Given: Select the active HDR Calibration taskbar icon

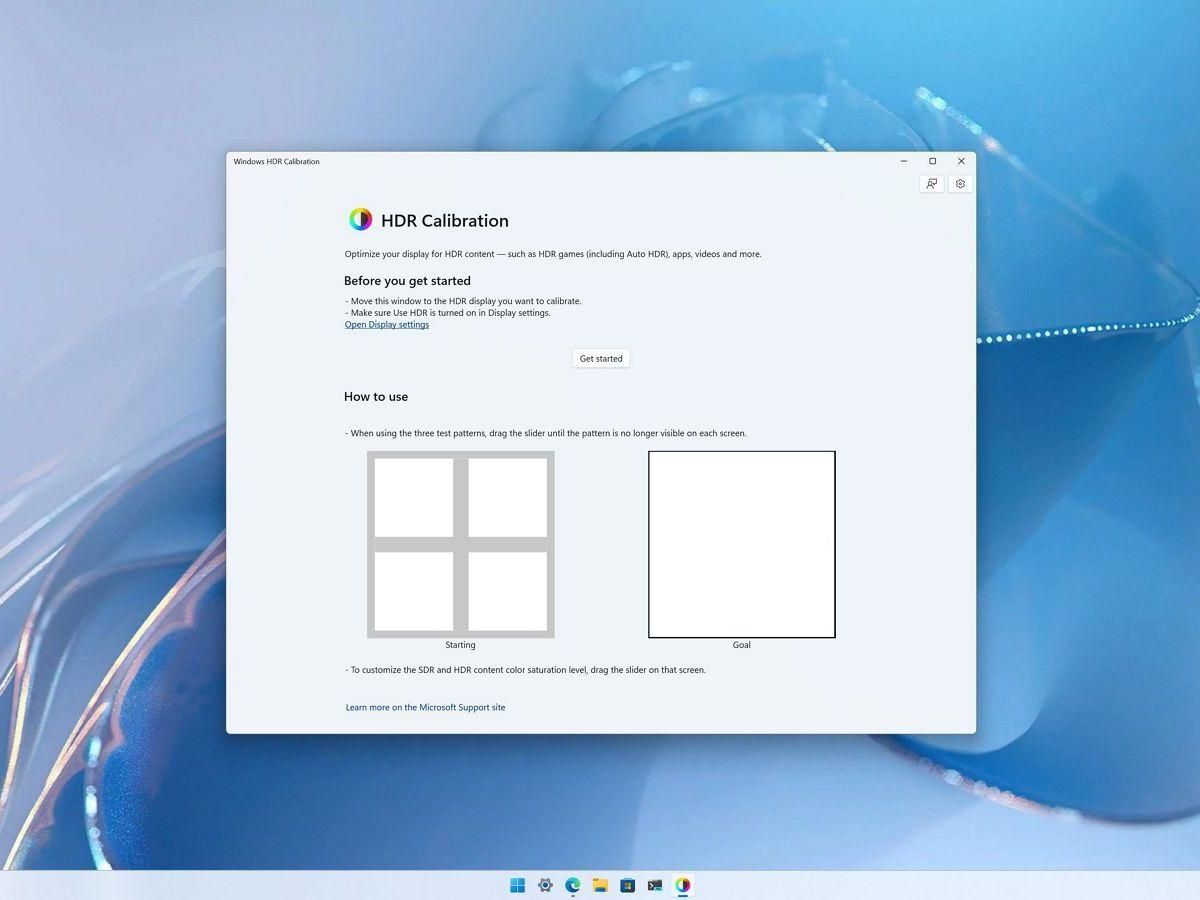Looking at the screenshot, I should 683,885.
